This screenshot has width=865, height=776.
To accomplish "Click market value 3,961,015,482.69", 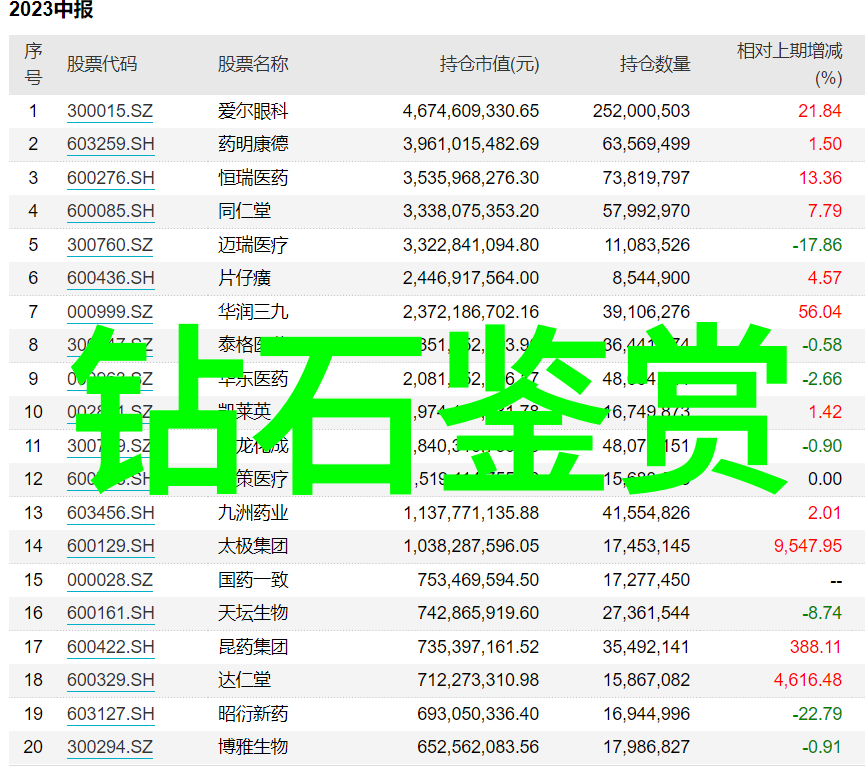I will pos(471,145).
